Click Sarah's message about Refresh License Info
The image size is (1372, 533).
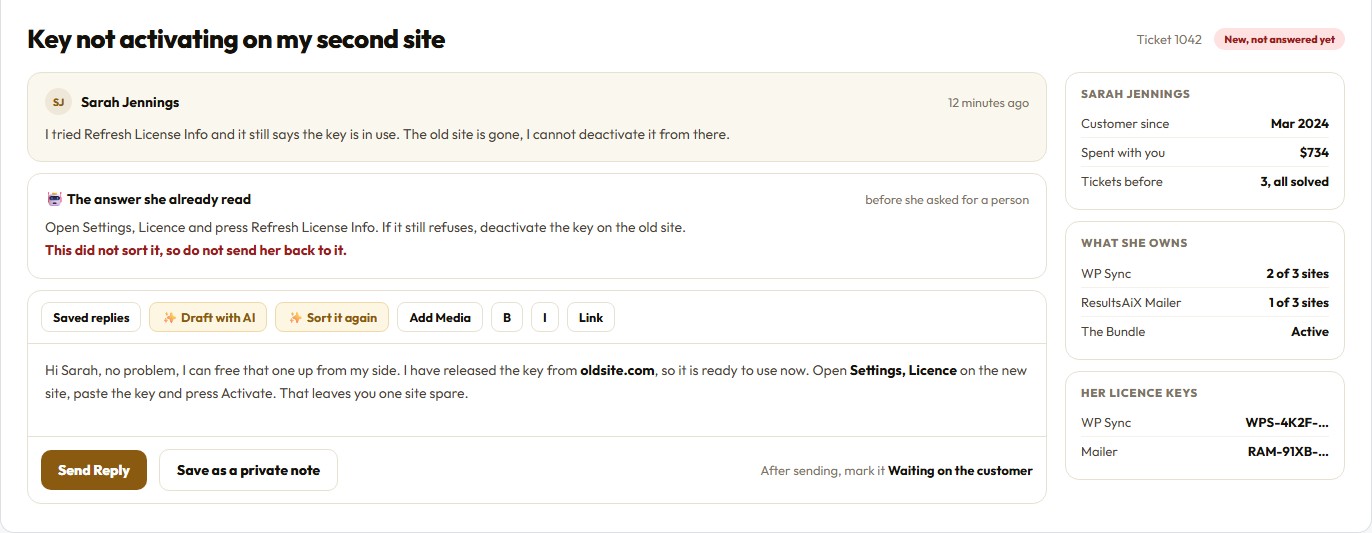[x=387, y=134]
